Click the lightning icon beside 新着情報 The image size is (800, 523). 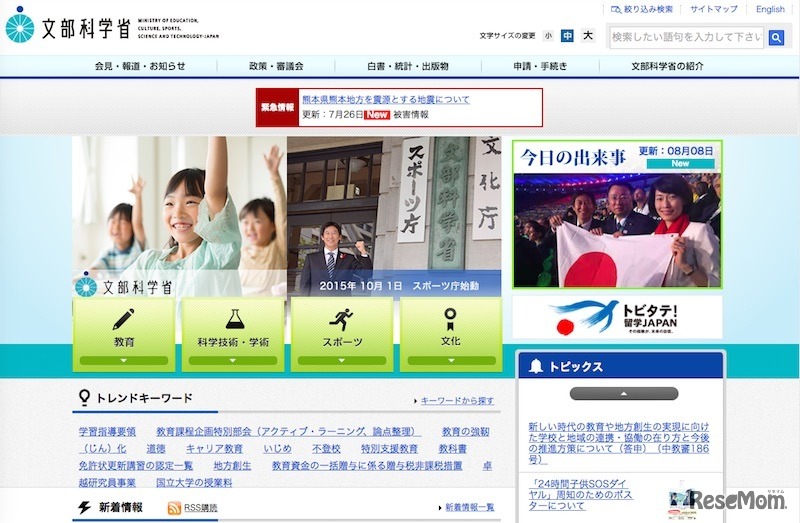pos(85,507)
